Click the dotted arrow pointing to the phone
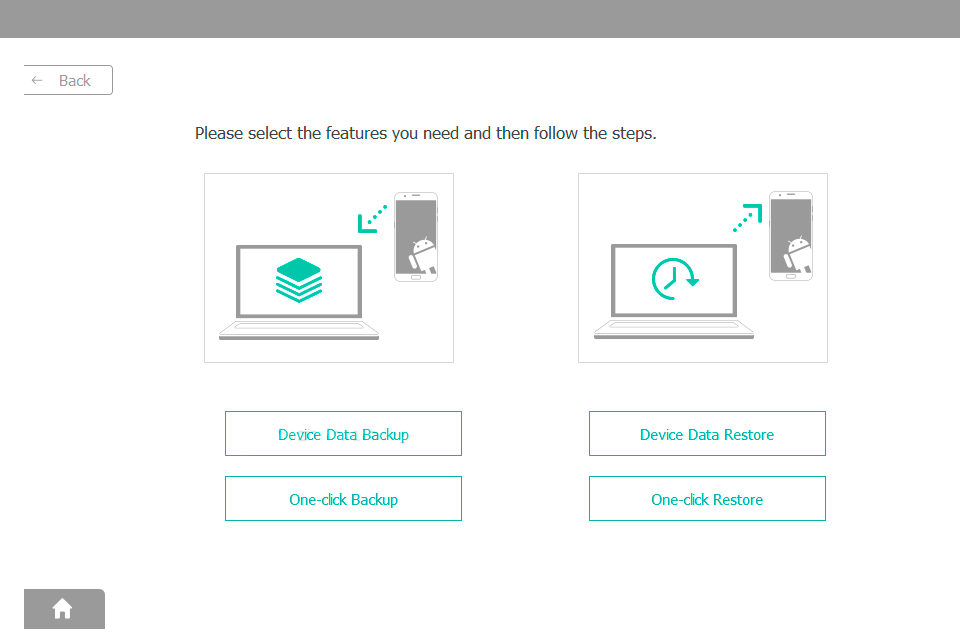This screenshot has width=960, height=640. tap(746, 212)
